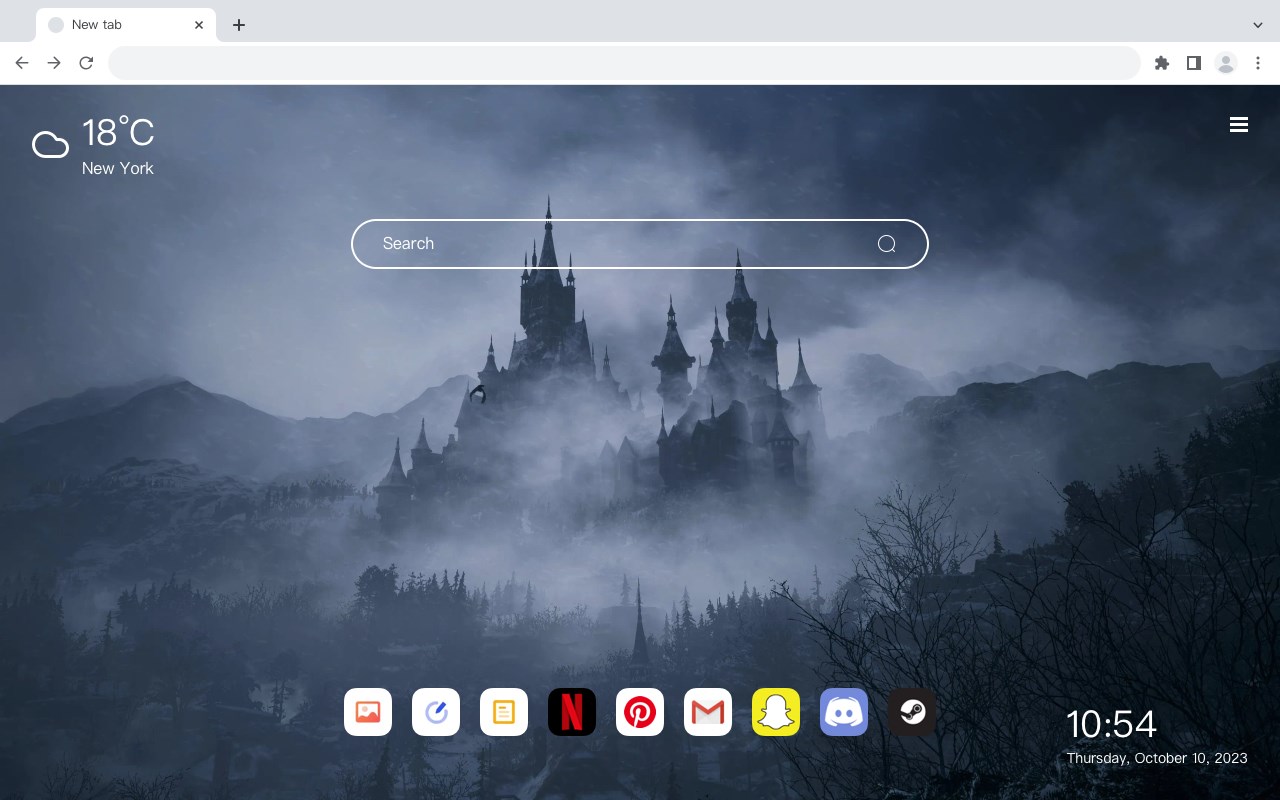Open the Steam shortcut

click(912, 712)
